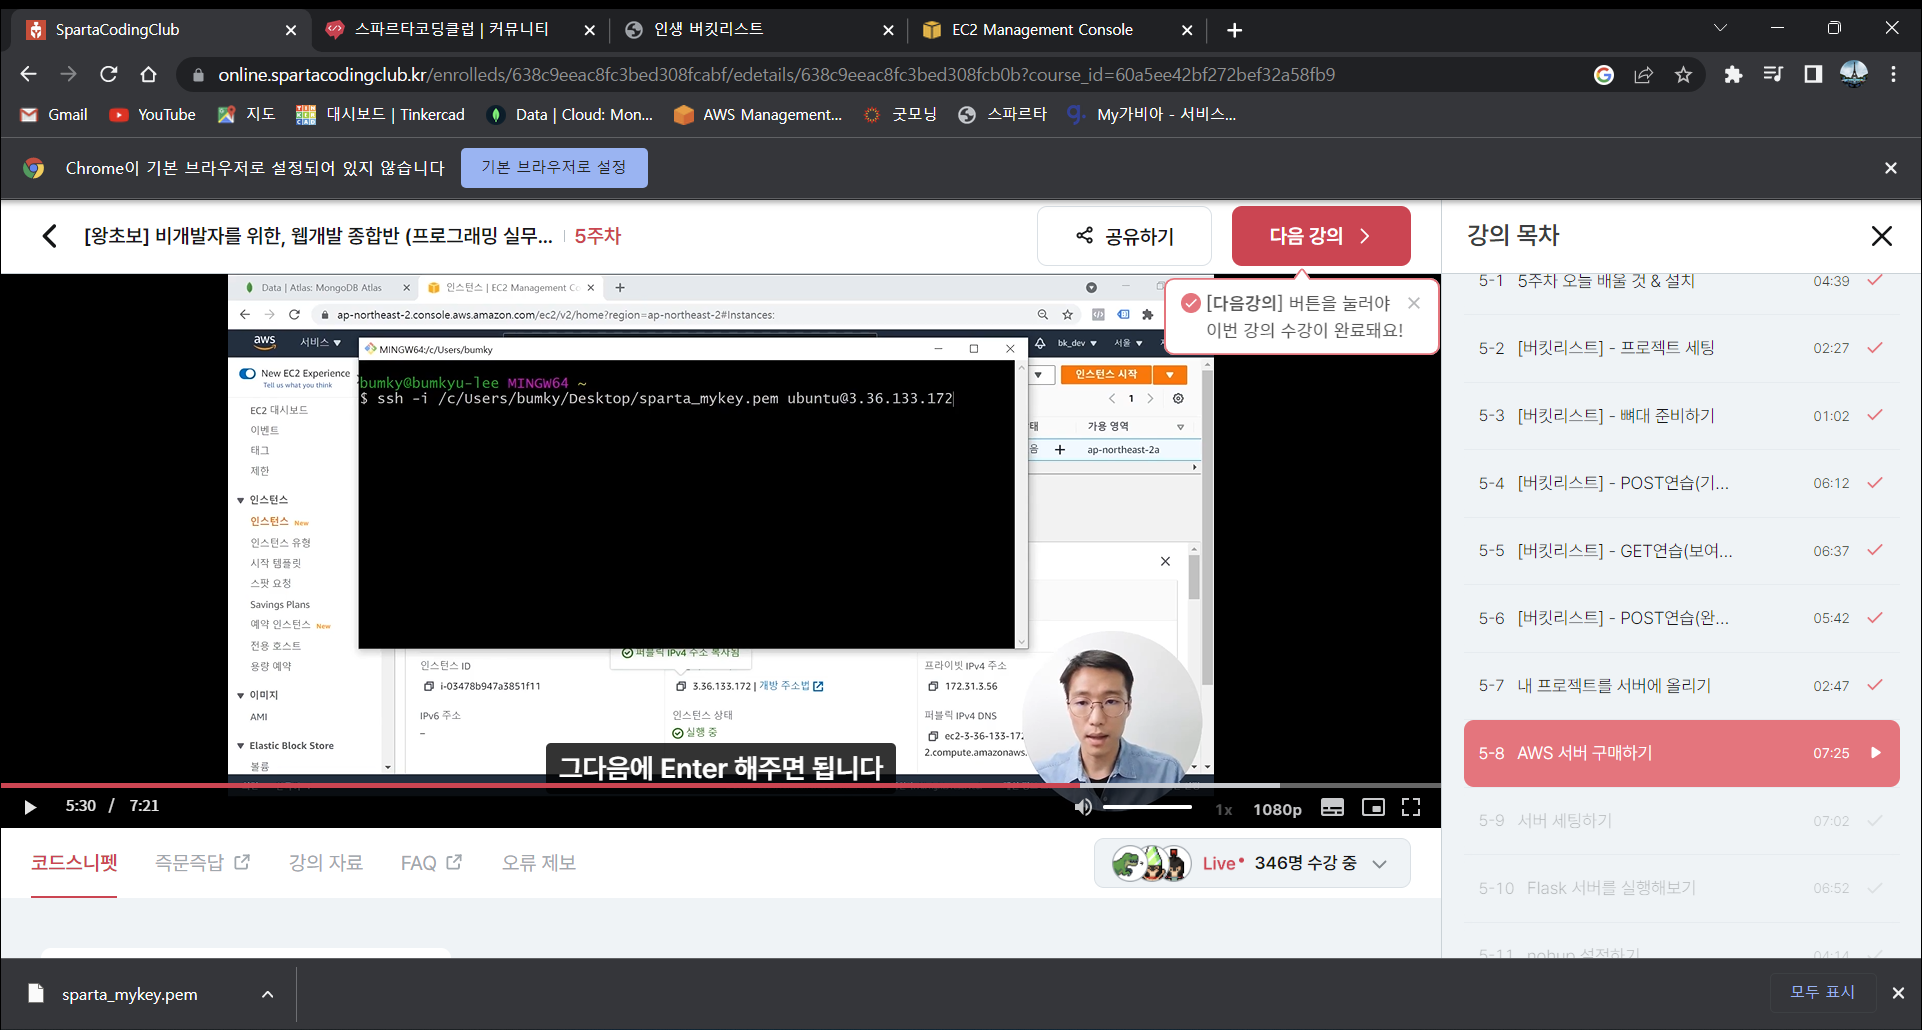
Task: Open the tab search dropdown arrow
Action: point(1720,28)
